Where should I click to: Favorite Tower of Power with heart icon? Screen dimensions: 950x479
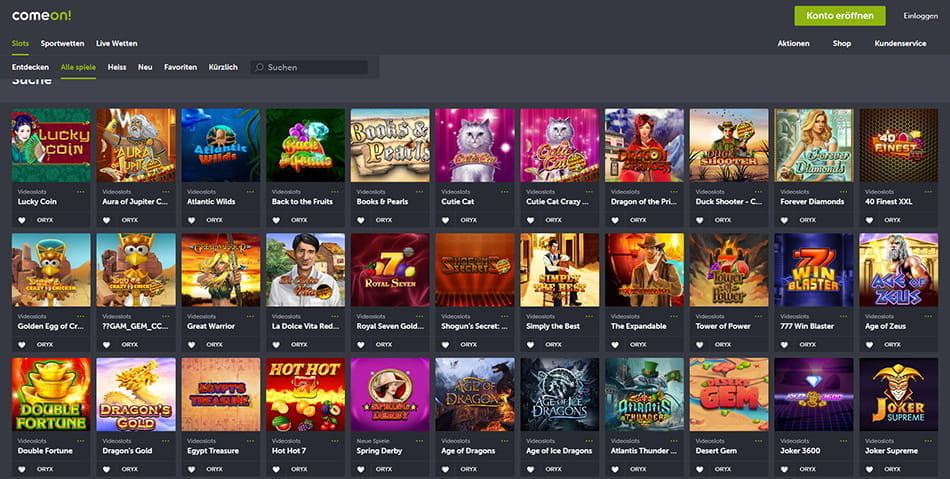point(700,345)
